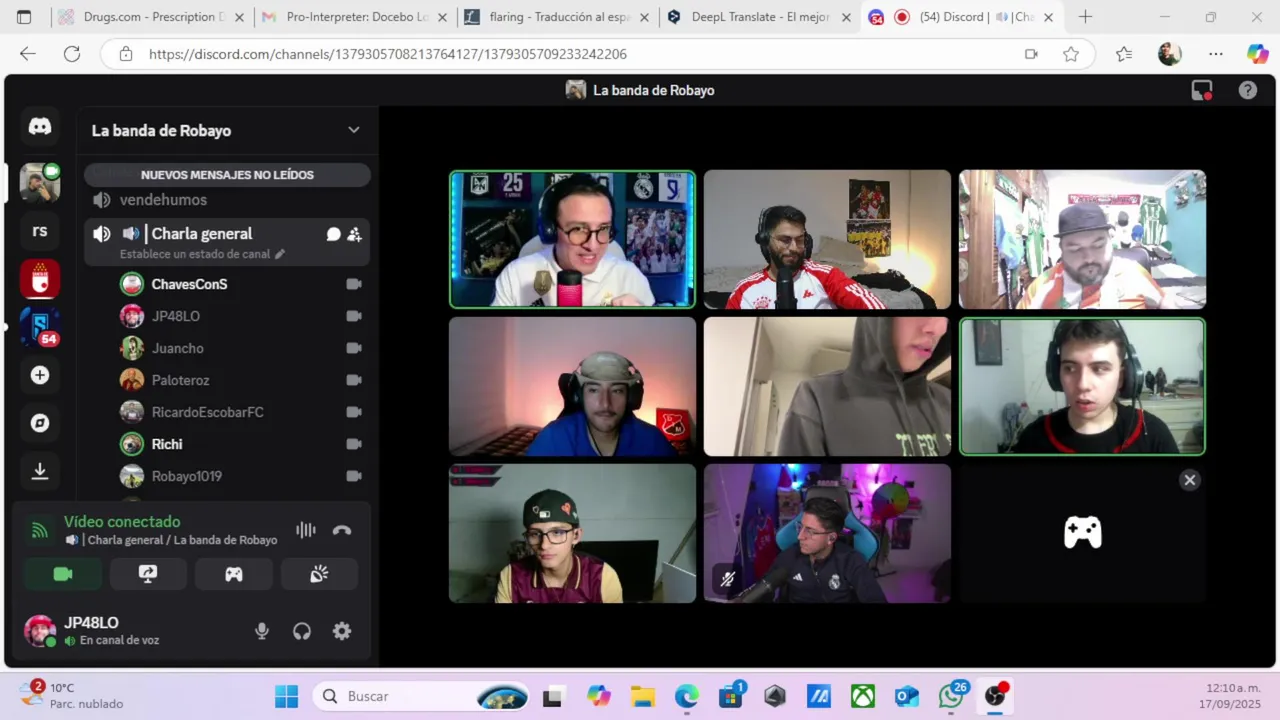Open Discover servers compass icon
Viewport: 1280px width, 720px height.
coord(40,423)
